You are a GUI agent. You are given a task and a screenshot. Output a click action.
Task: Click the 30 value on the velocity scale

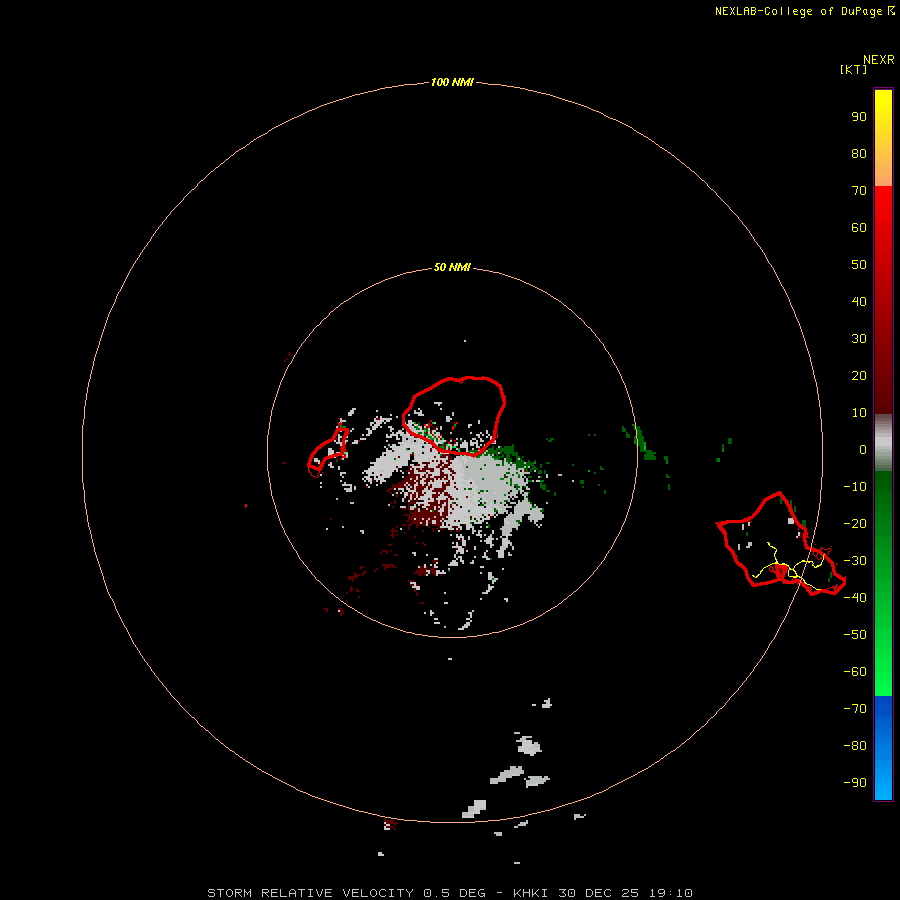(x=859, y=339)
